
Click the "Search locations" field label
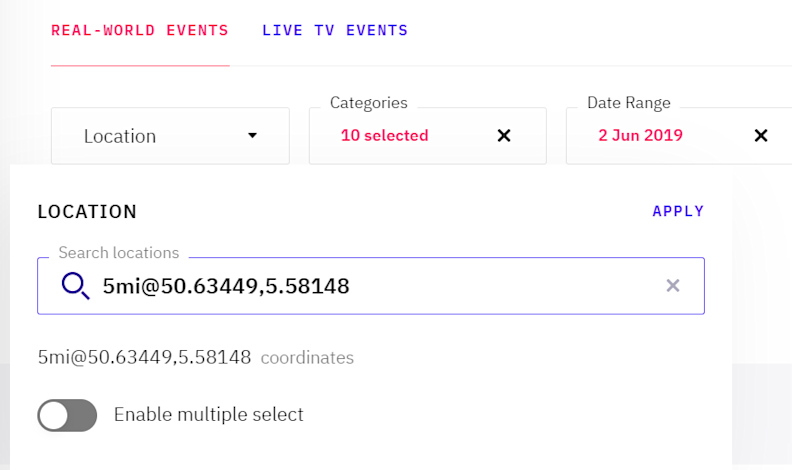pyautogui.click(x=119, y=253)
